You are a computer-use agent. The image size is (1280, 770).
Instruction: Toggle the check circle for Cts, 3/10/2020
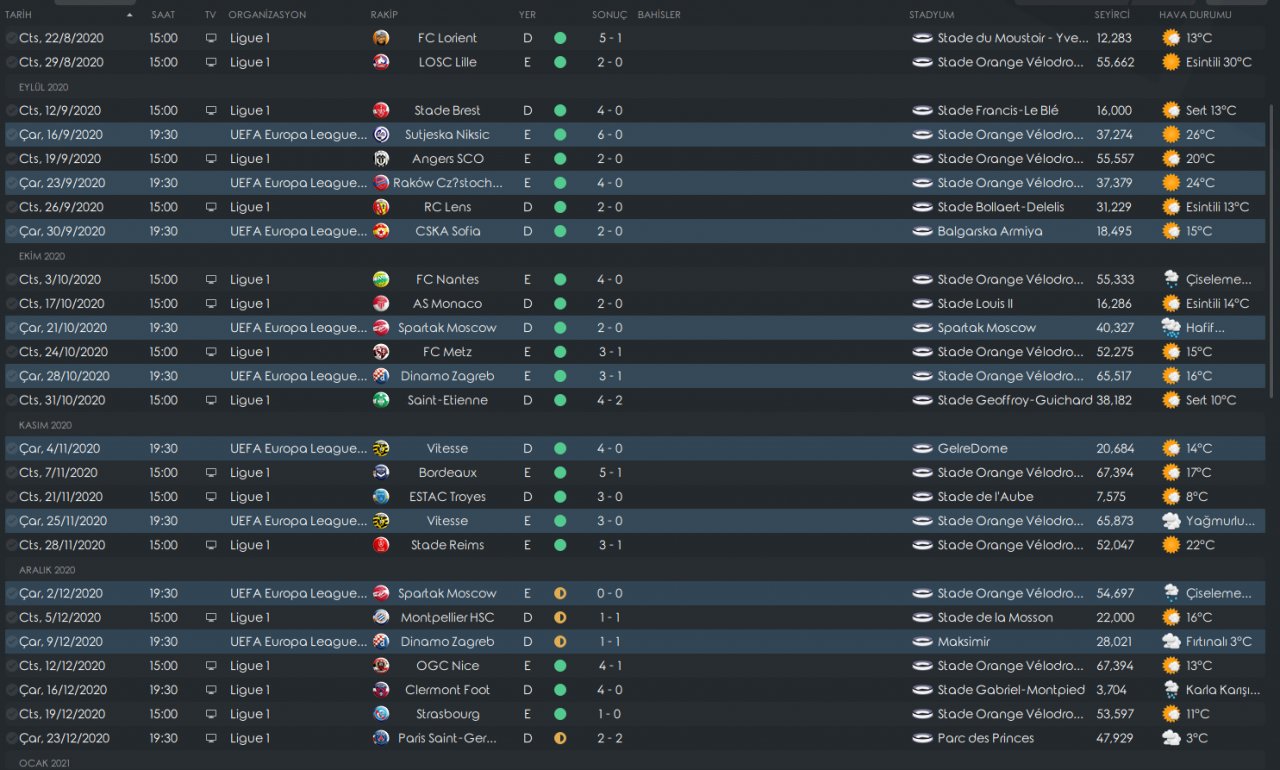(11, 280)
